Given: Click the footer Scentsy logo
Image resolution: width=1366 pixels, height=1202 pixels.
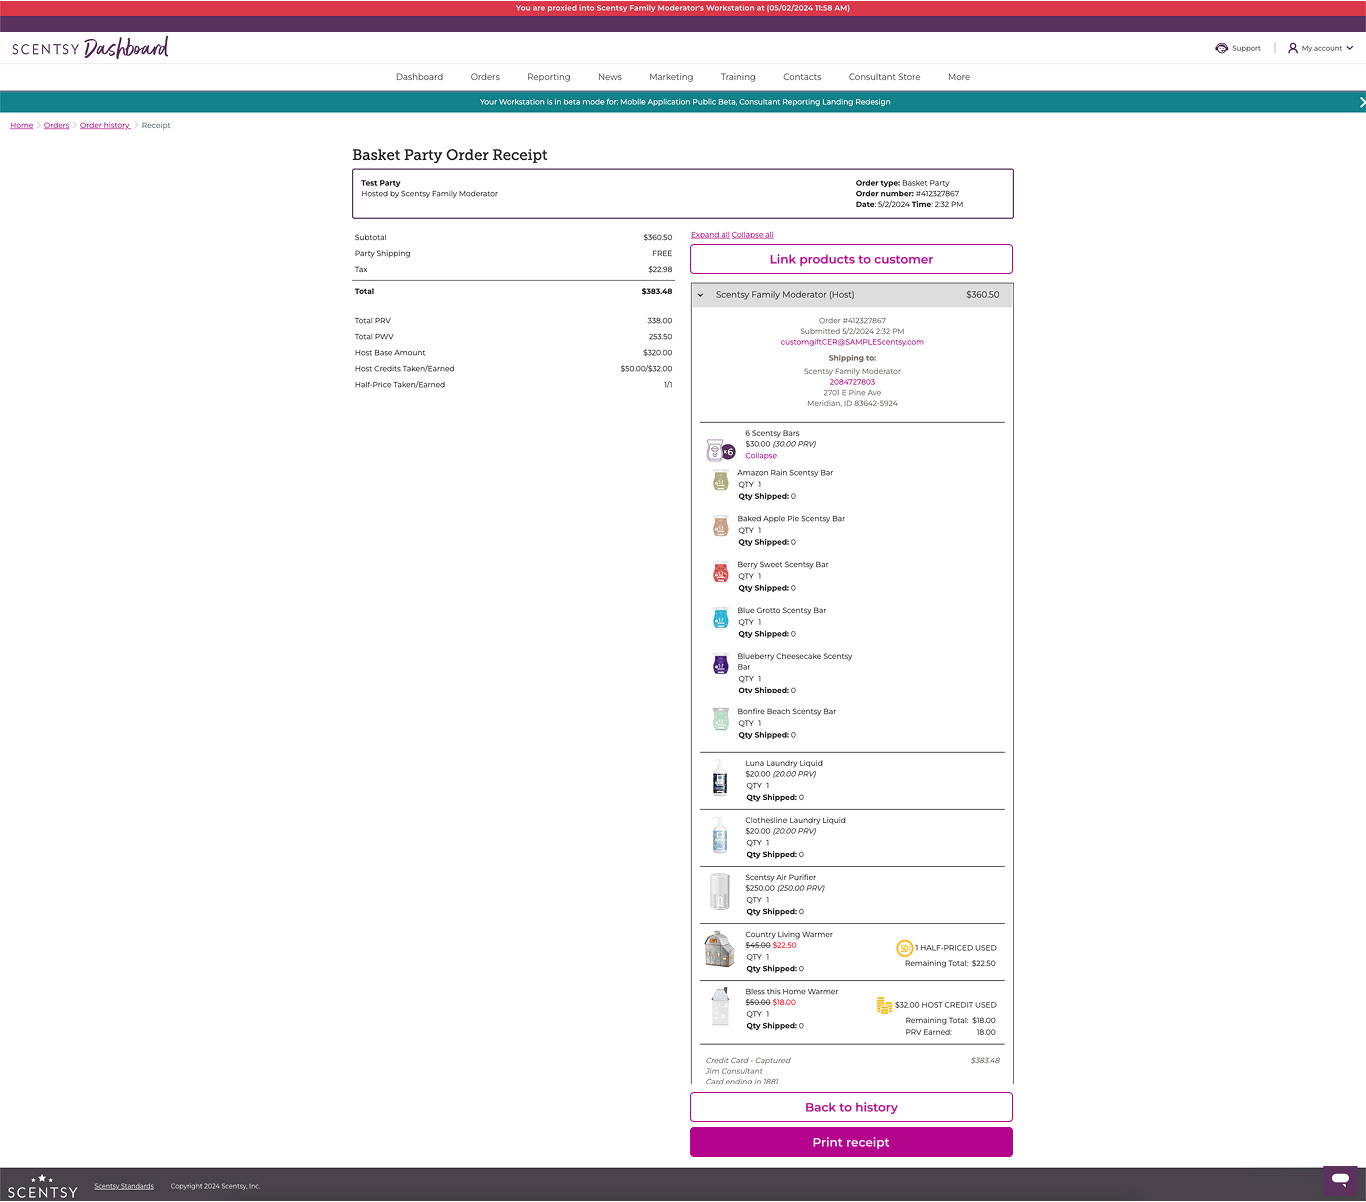Looking at the screenshot, I should click(42, 1187).
